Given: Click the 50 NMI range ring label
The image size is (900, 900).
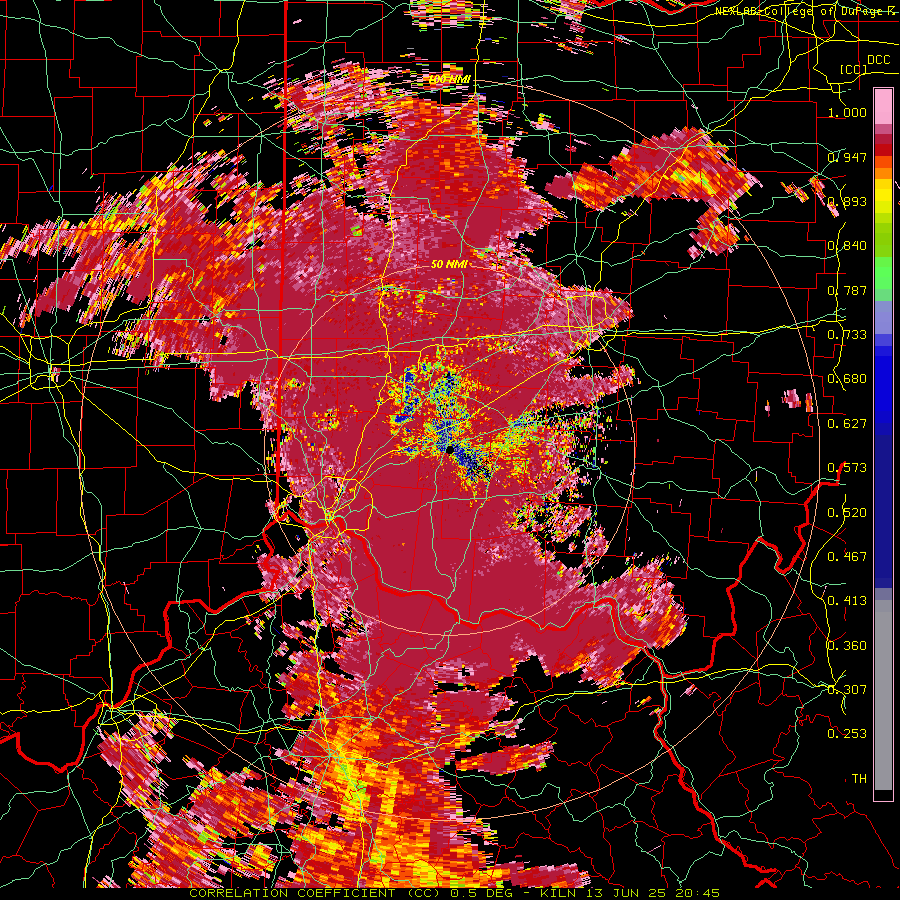Looking at the screenshot, I should [x=449, y=265].
